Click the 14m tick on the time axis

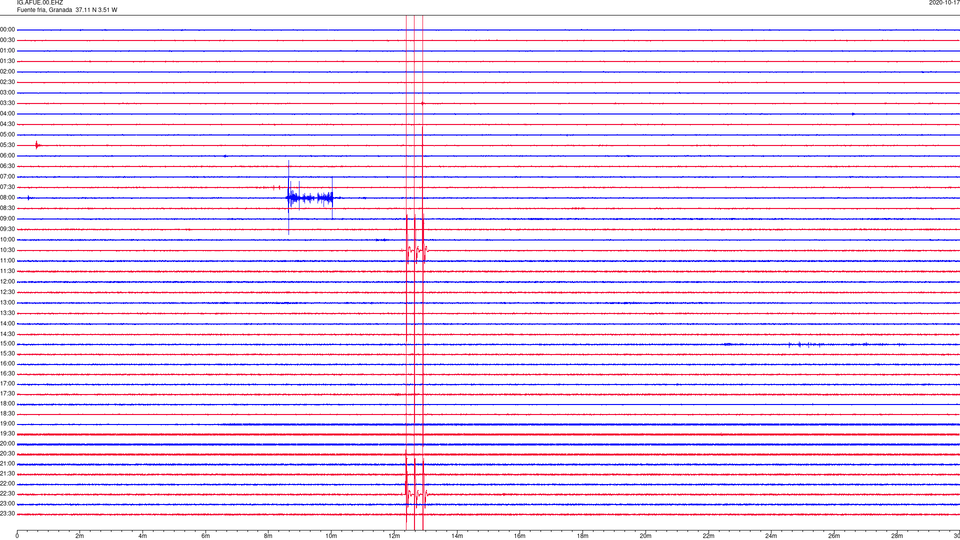pos(457,536)
